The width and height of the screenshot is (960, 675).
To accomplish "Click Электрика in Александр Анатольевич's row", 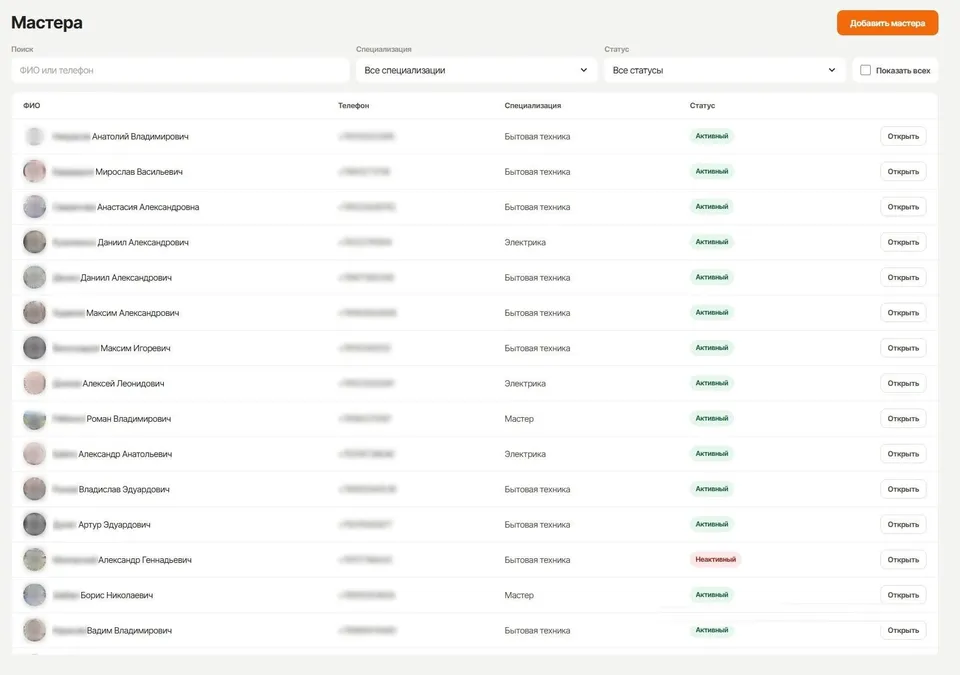I will pyautogui.click(x=525, y=454).
